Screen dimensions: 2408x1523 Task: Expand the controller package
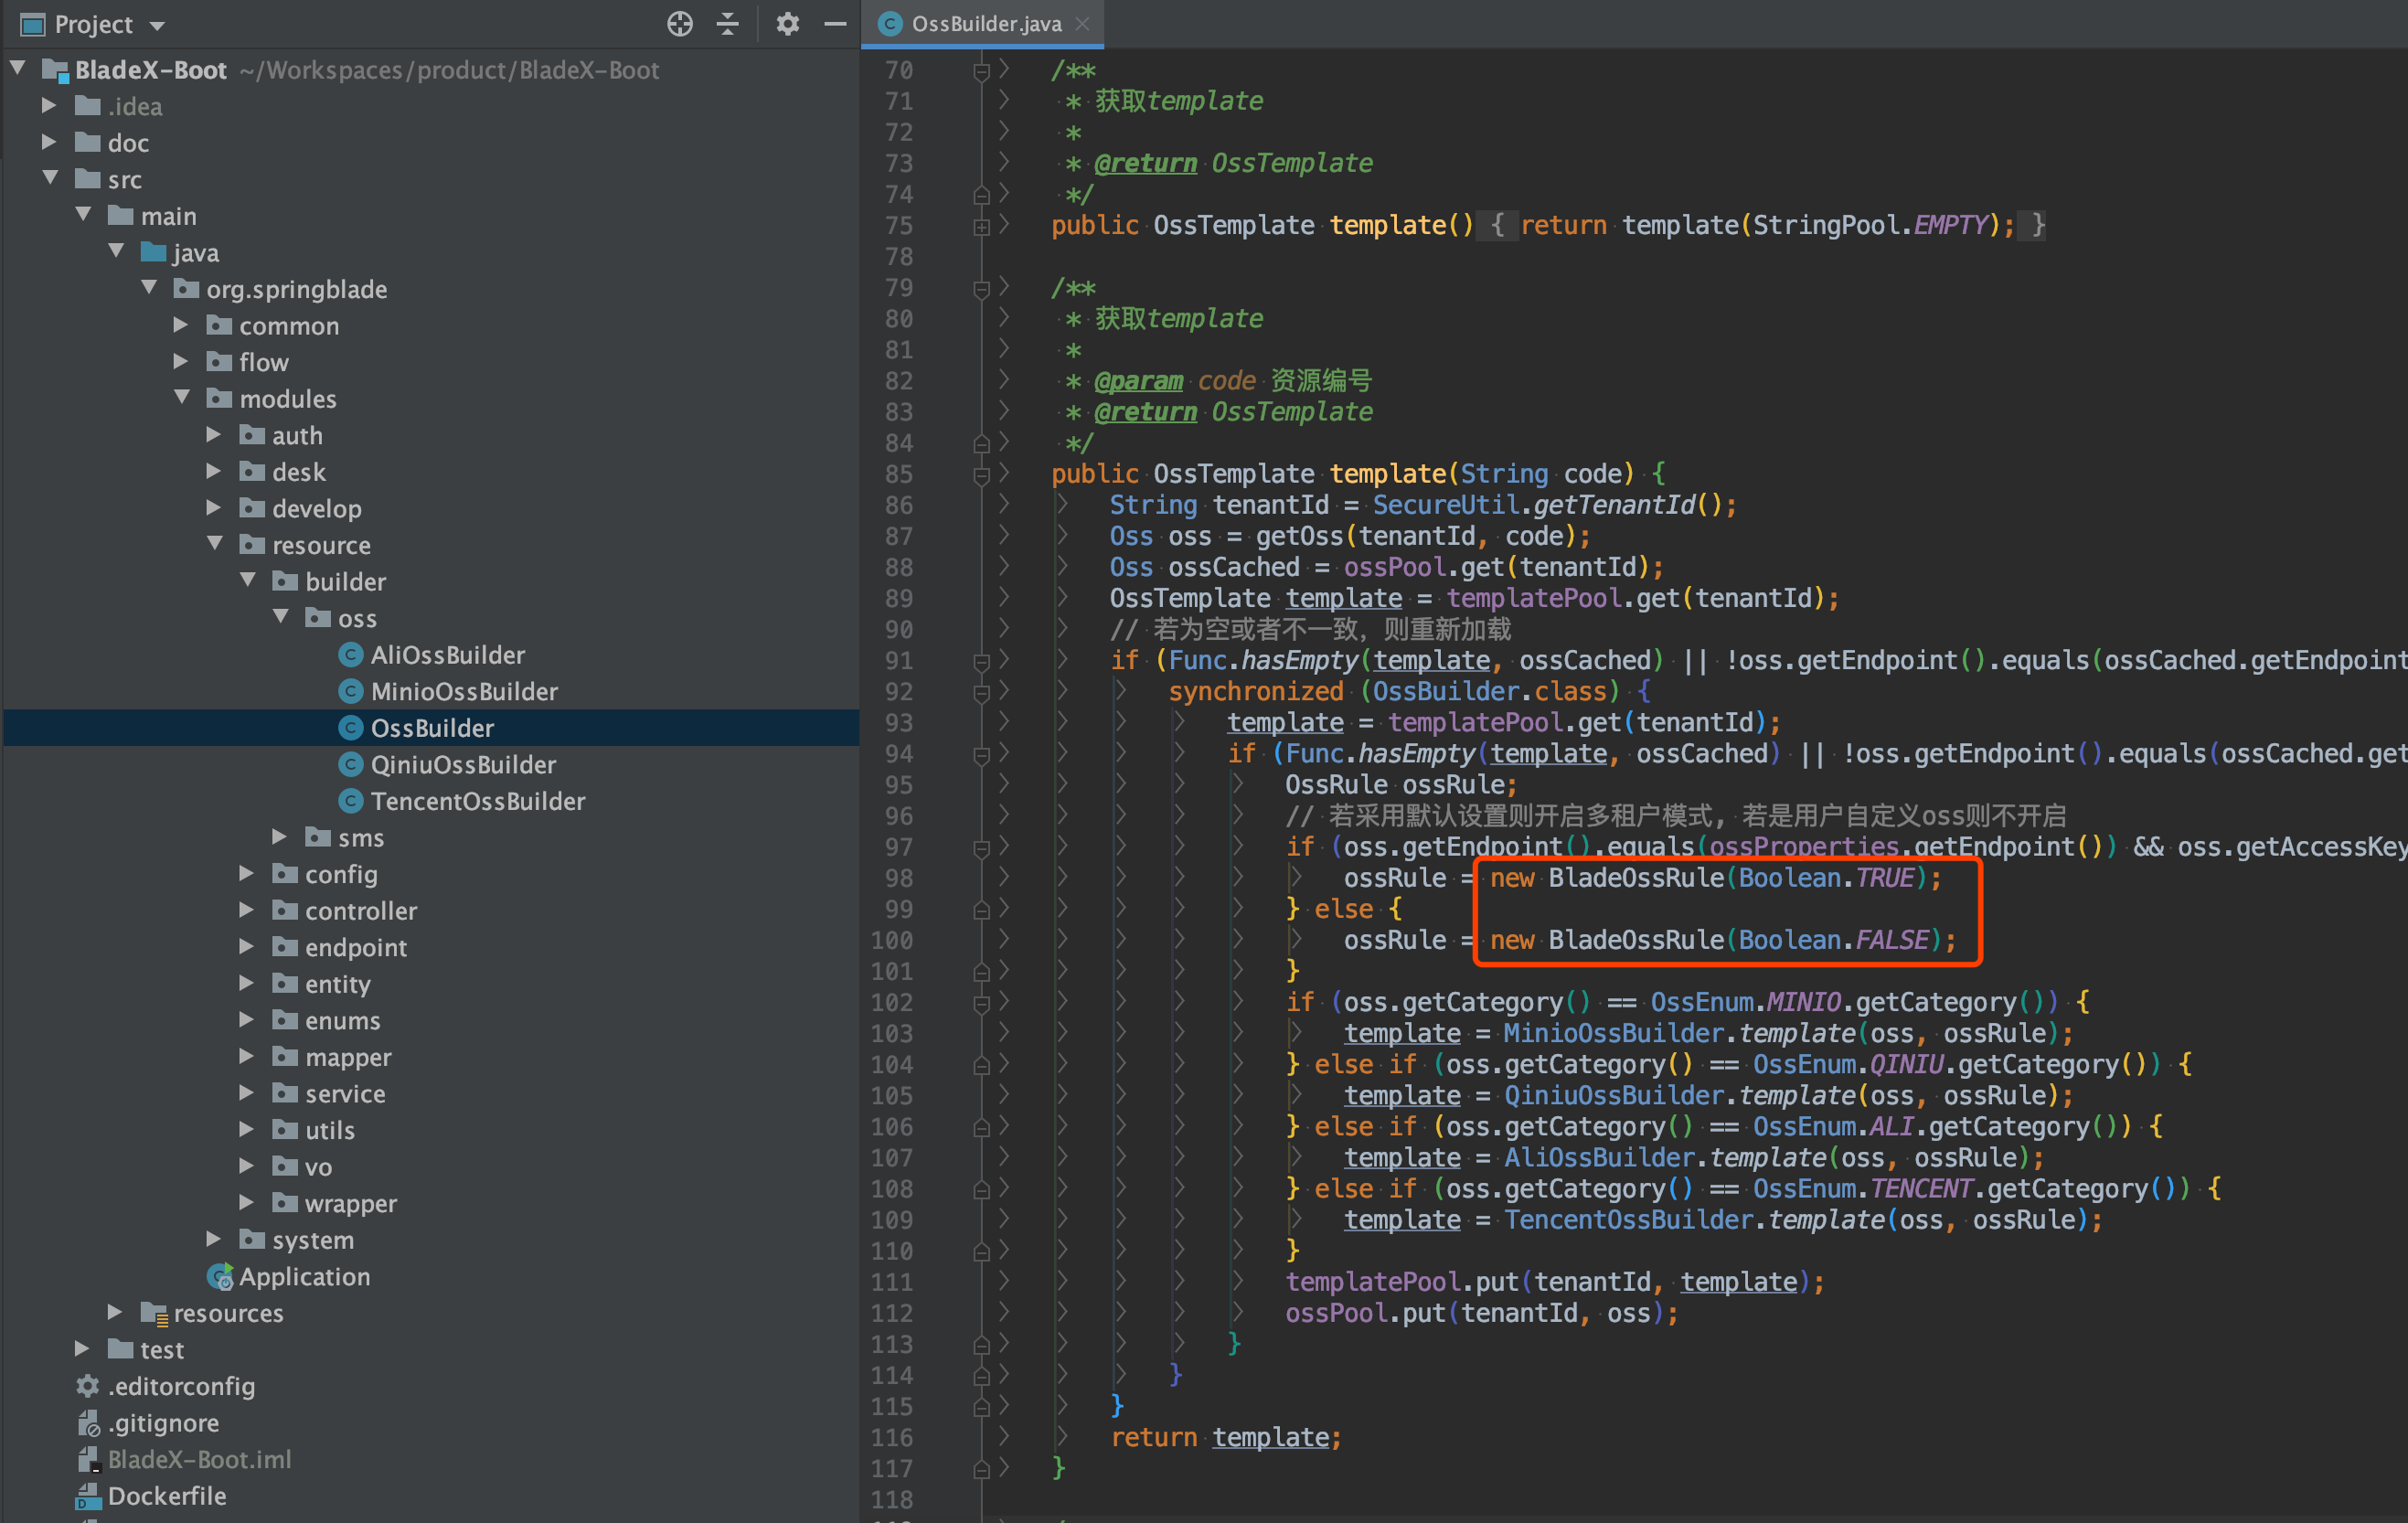pos(247,910)
